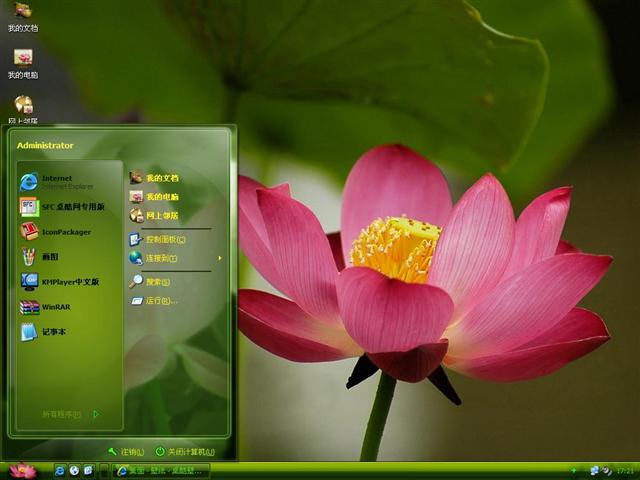Open 连接到(T) menu entry
640x480 pixels.
(x=153, y=258)
